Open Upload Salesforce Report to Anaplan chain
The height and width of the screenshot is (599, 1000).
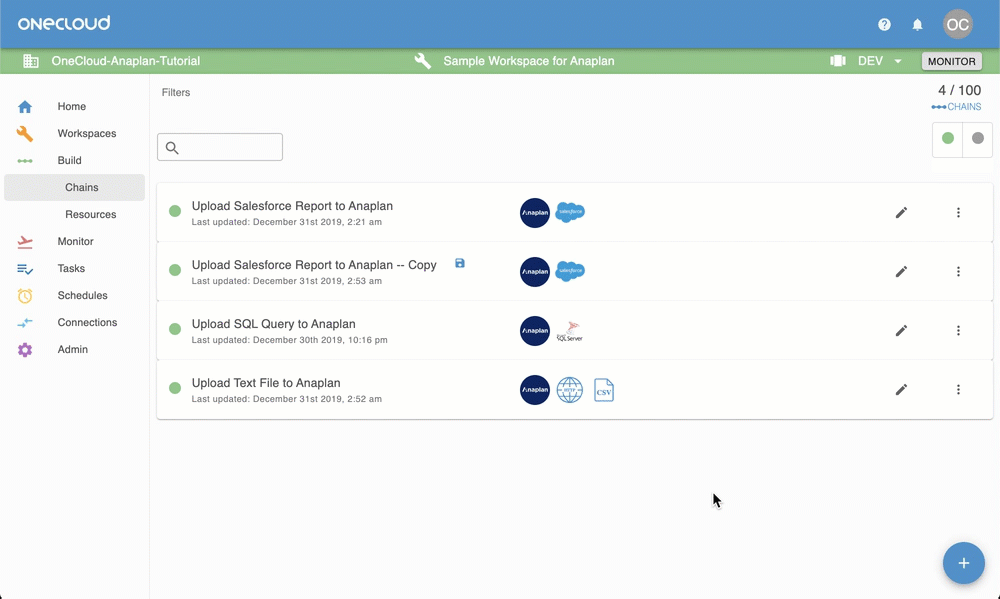point(292,206)
